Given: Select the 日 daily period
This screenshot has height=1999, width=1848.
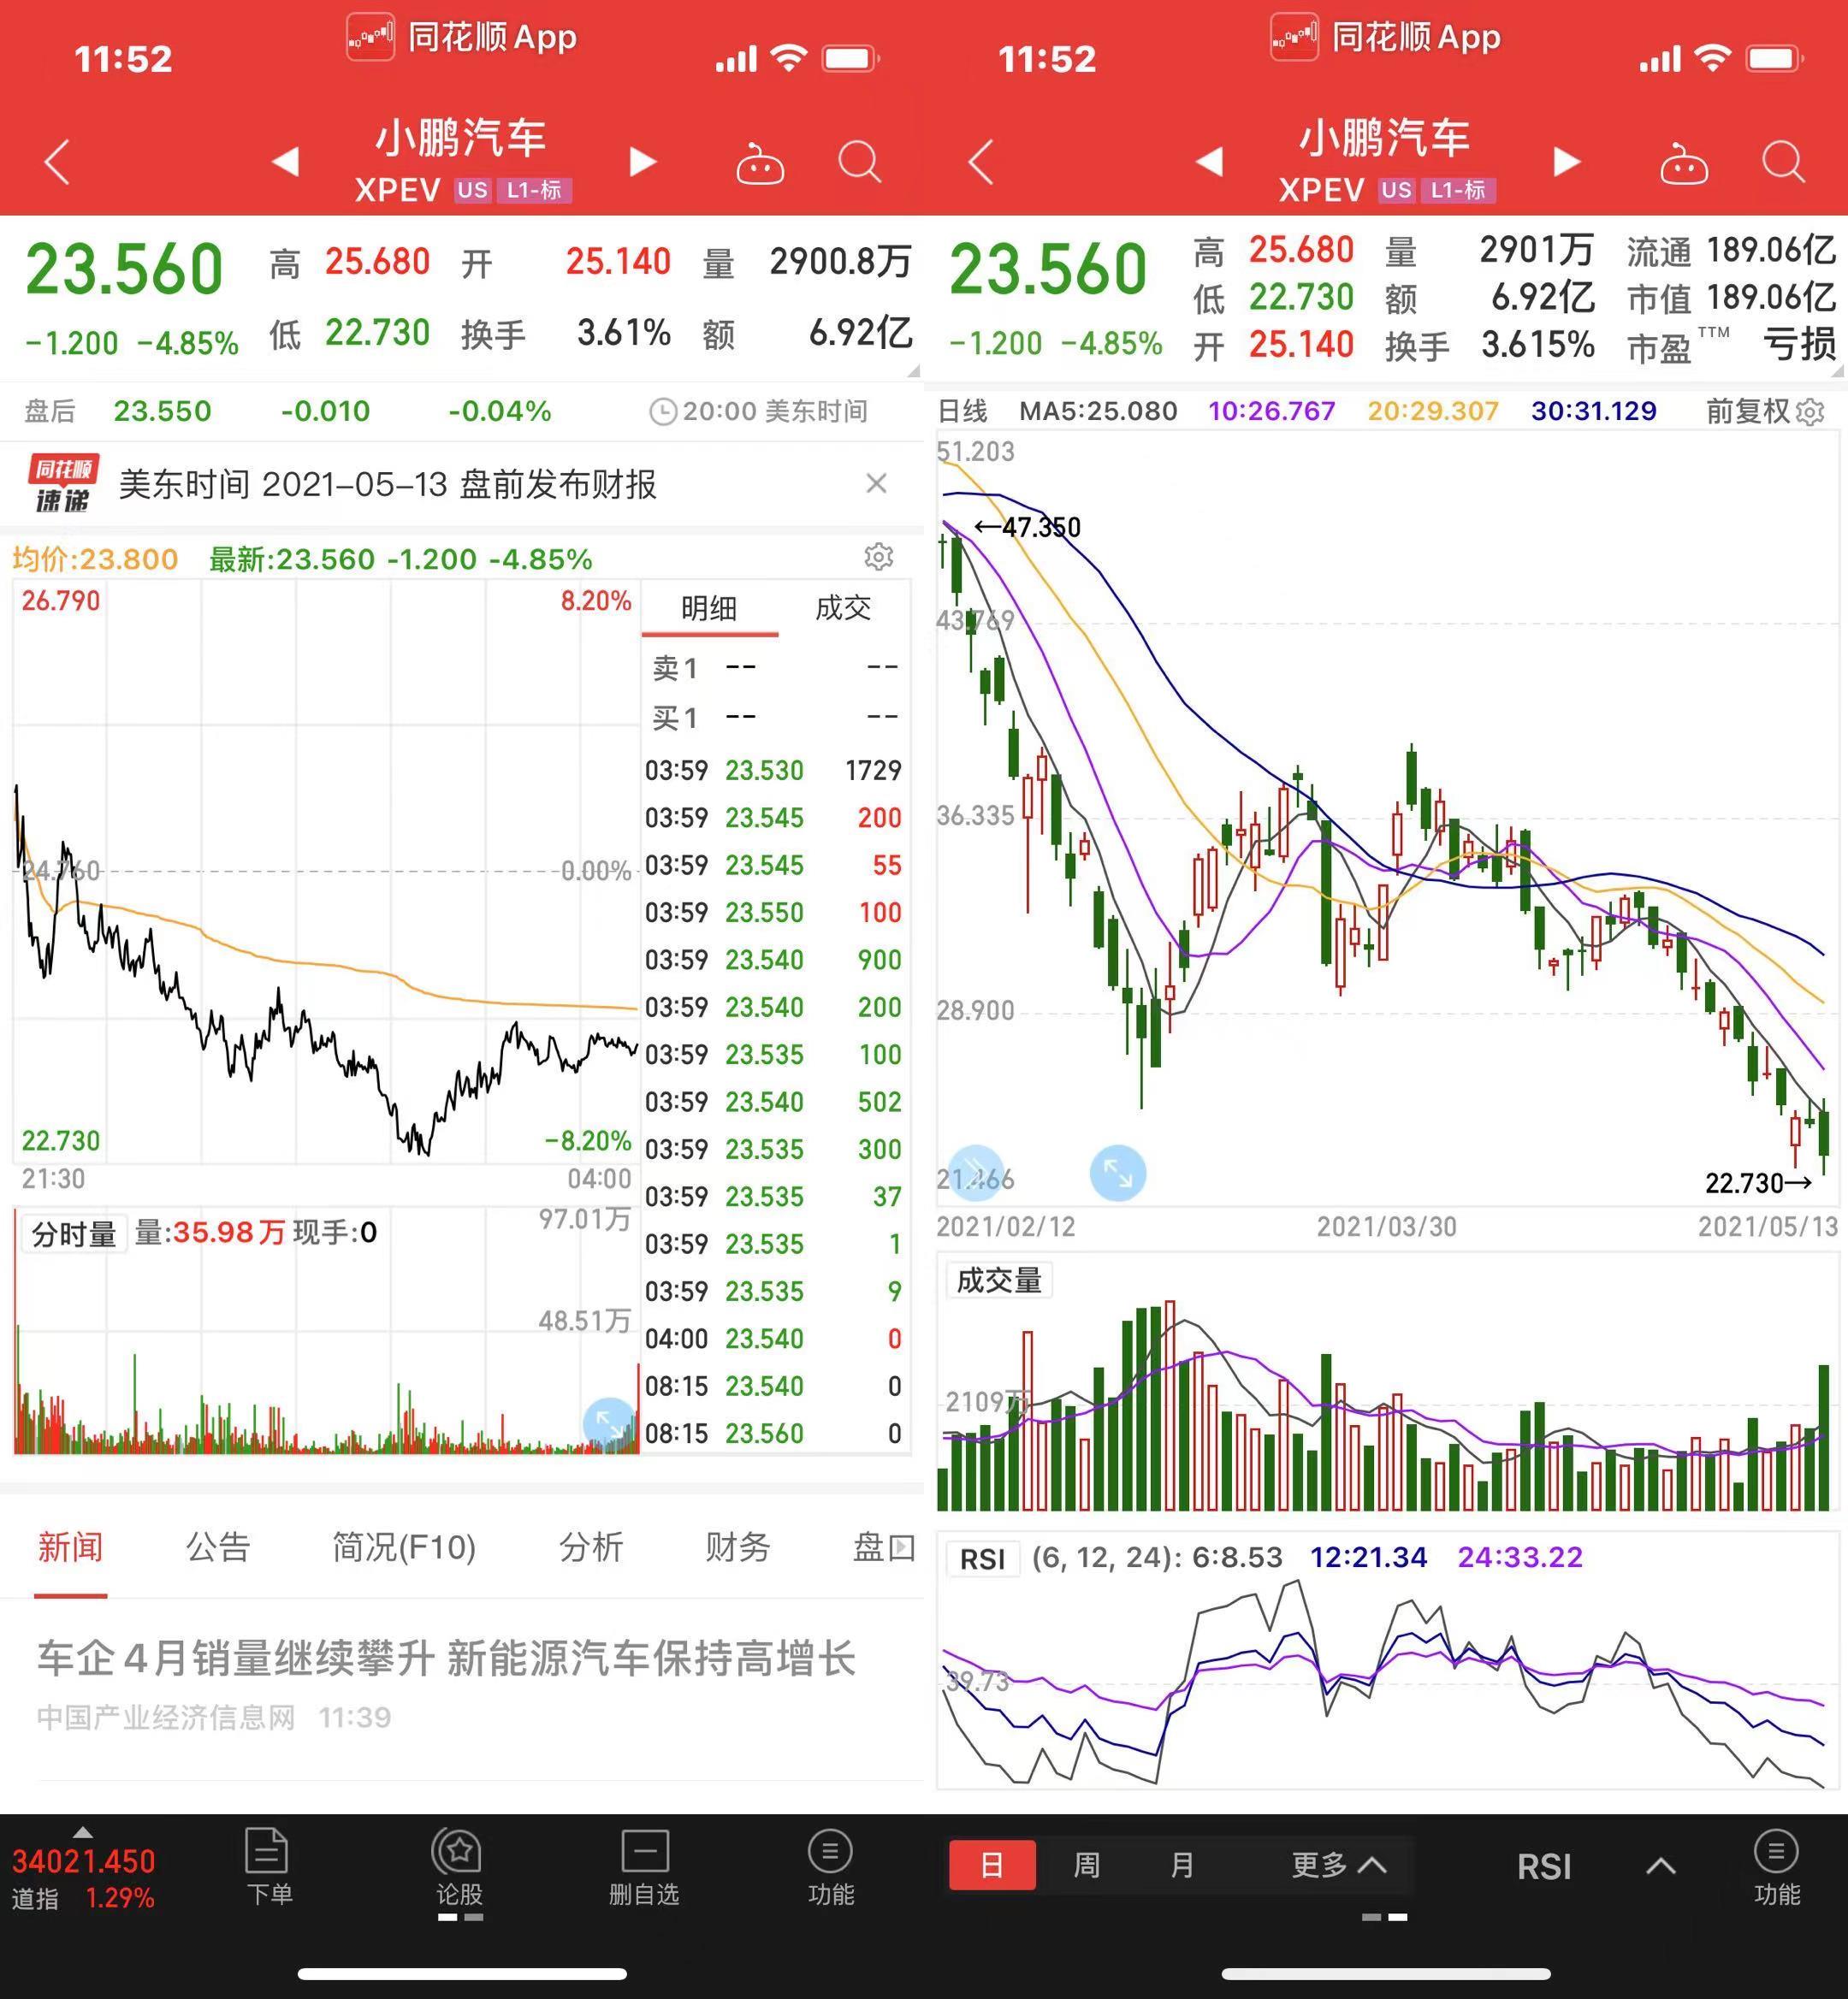Looking at the screenshot, I should coord(991,1864).
